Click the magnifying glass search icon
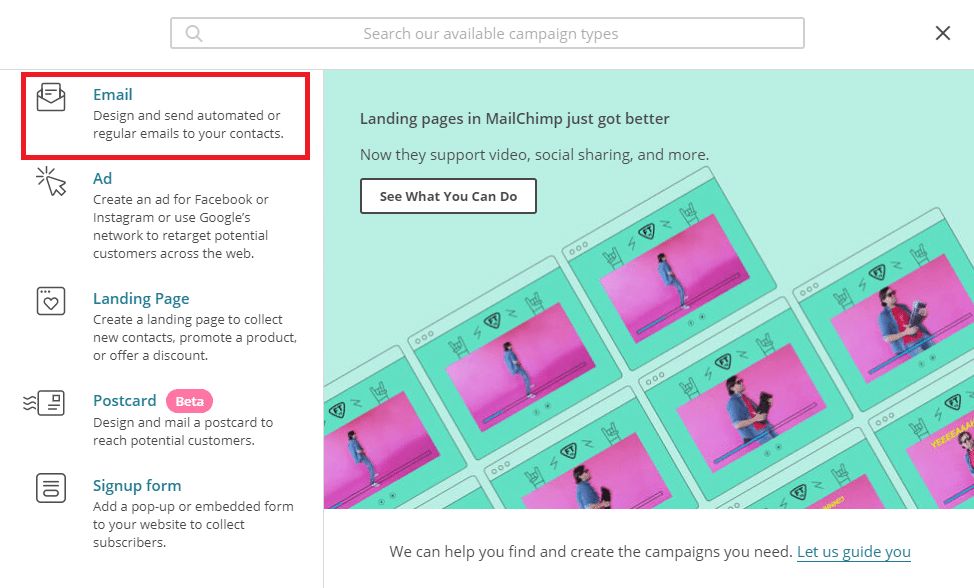Image resolution: width=974 pixels, height=588 pixels. [x=194, y=34]
